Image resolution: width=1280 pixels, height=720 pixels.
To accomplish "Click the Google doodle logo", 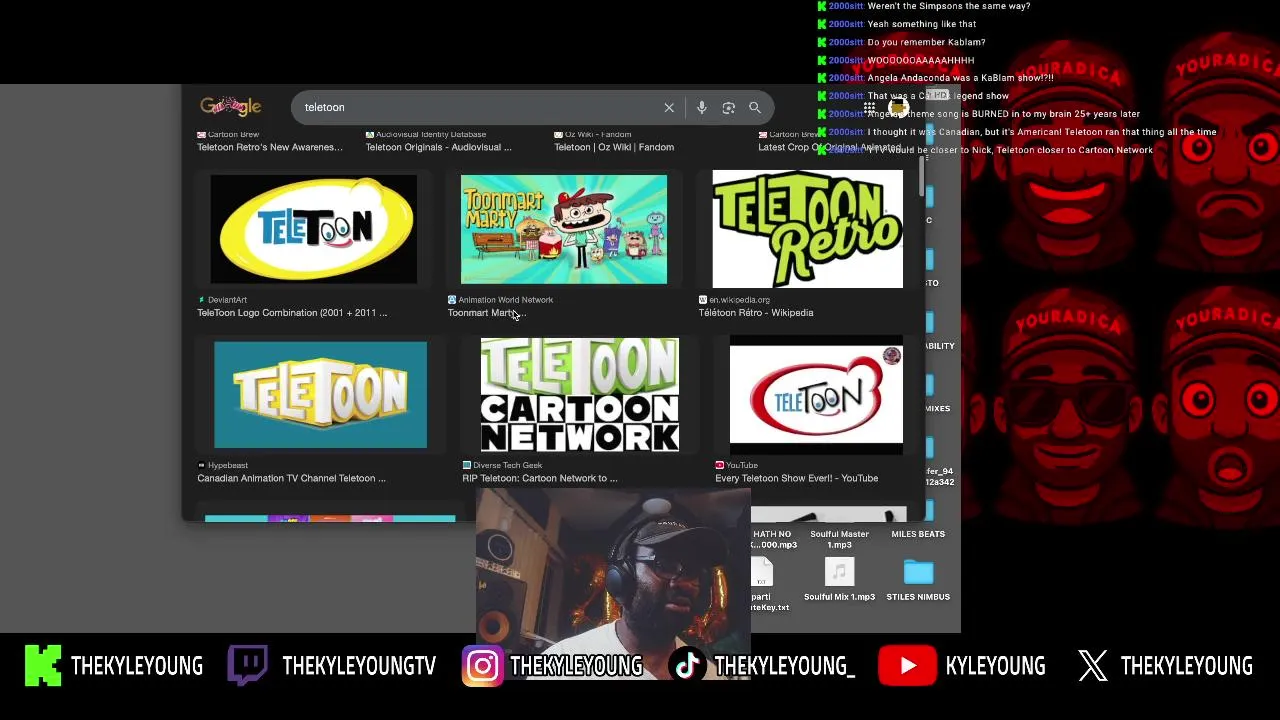I will (230, 107).
